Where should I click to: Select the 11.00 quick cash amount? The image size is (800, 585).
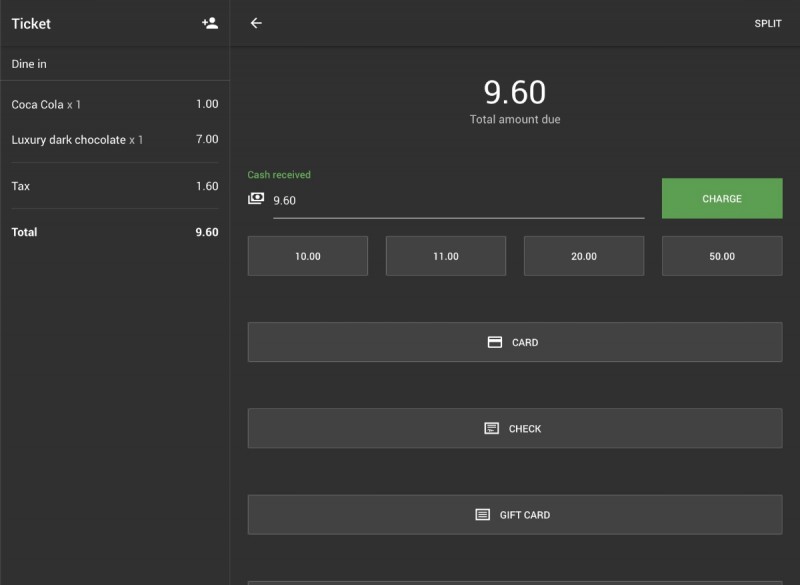coord(445,255)
